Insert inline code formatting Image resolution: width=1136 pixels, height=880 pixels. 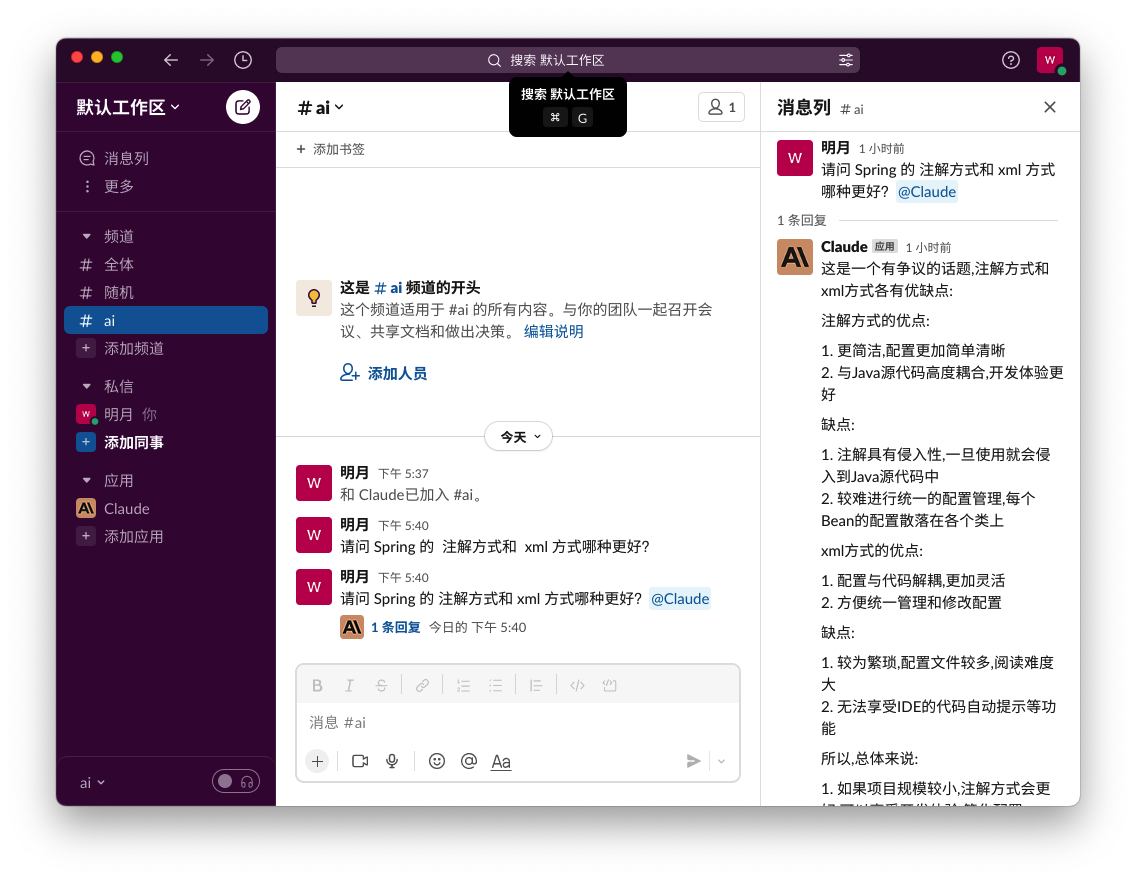click(577, 685)
